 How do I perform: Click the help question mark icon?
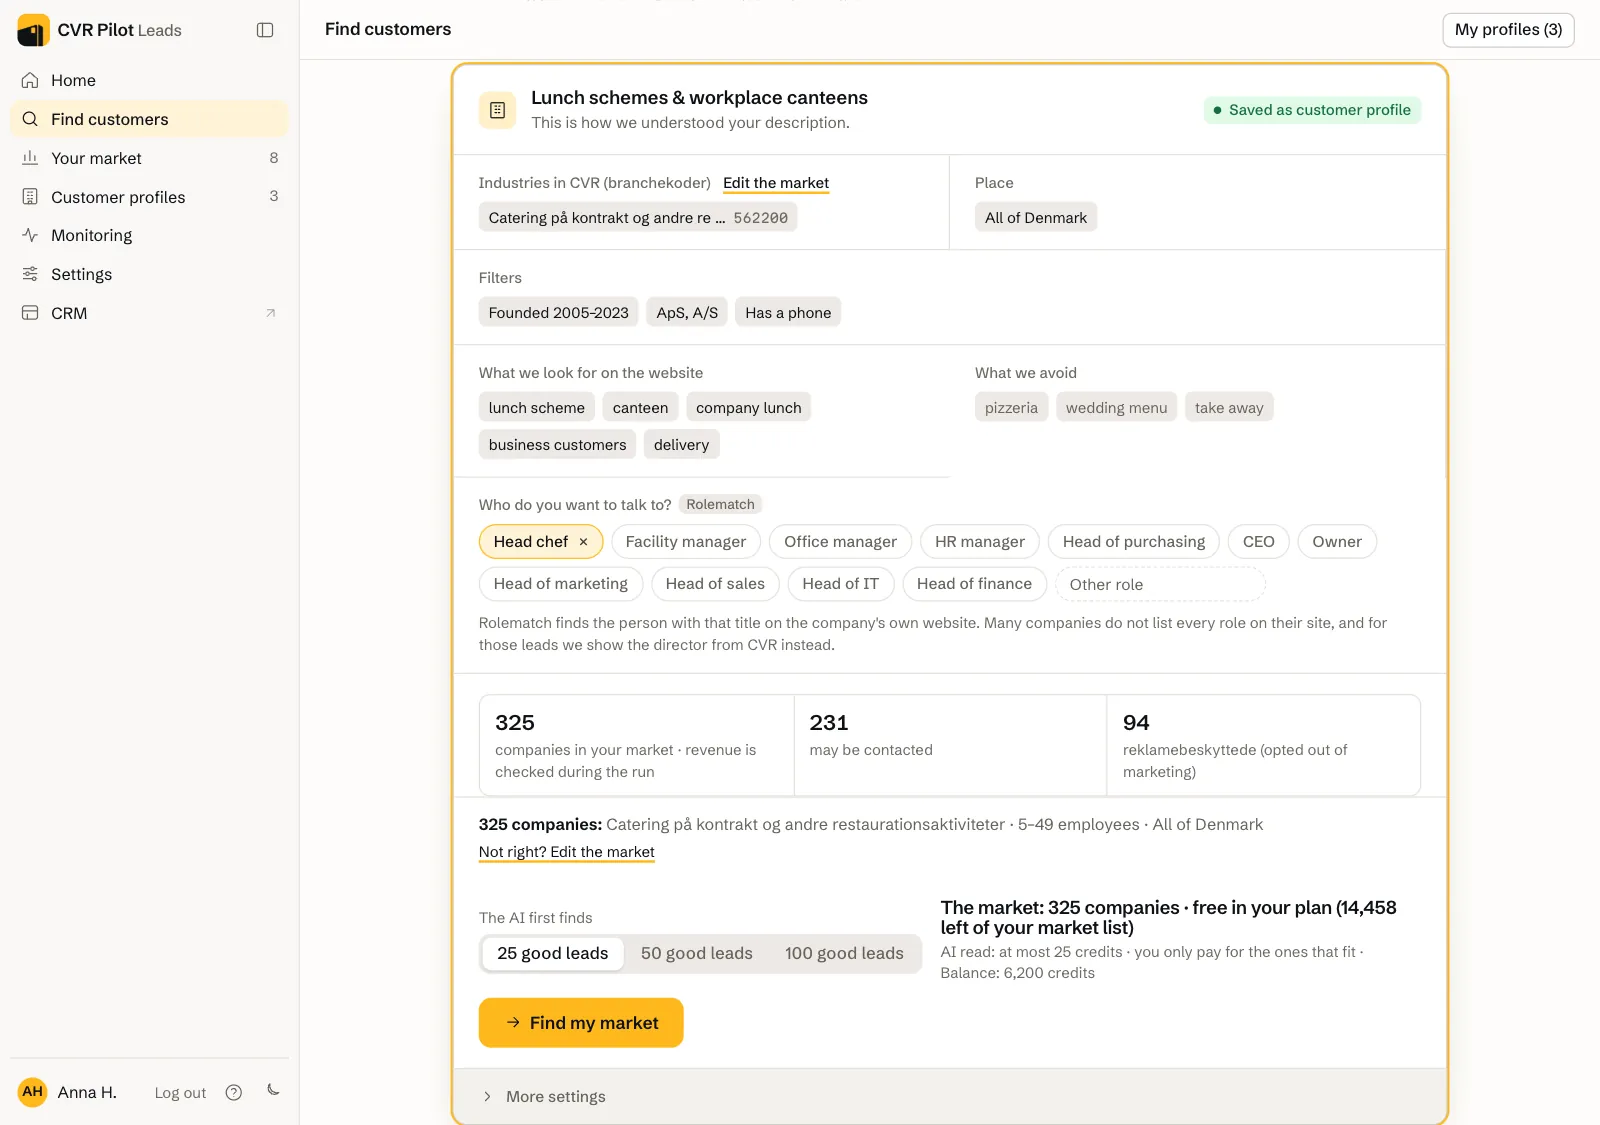pyautogui.click(x=234, y=1092)
